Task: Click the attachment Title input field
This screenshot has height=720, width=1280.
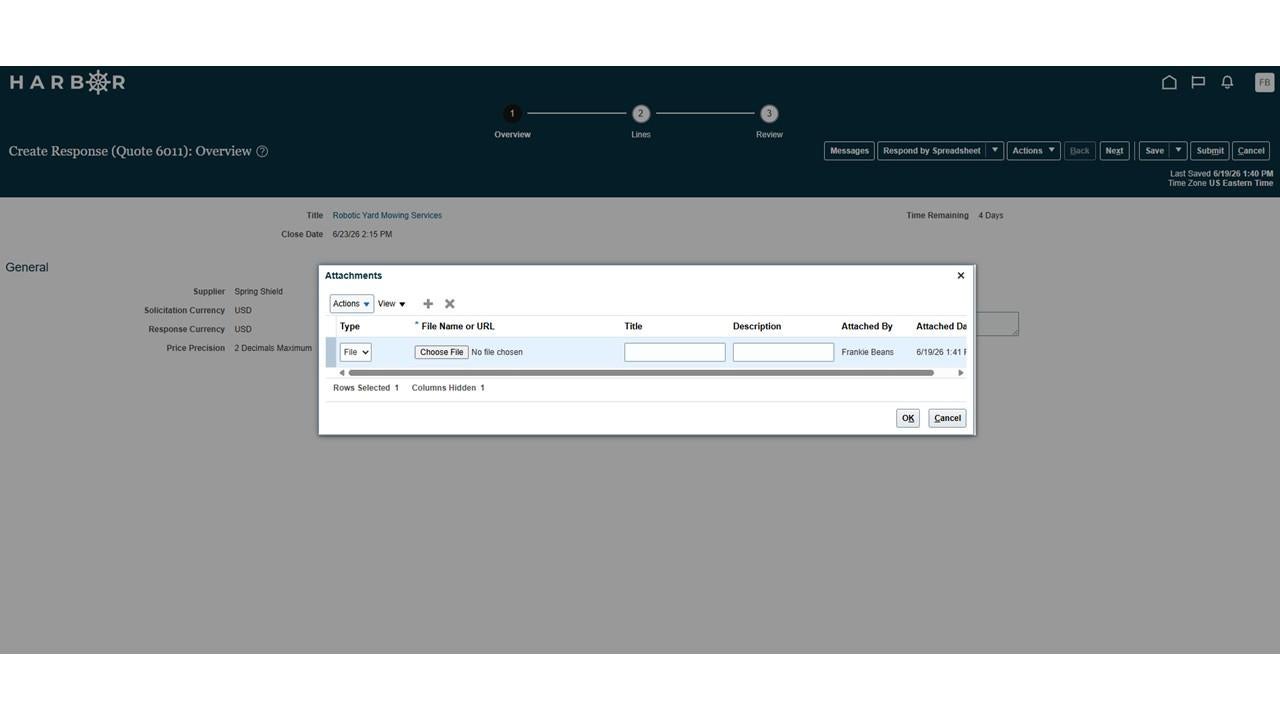Action: [675, 352]
